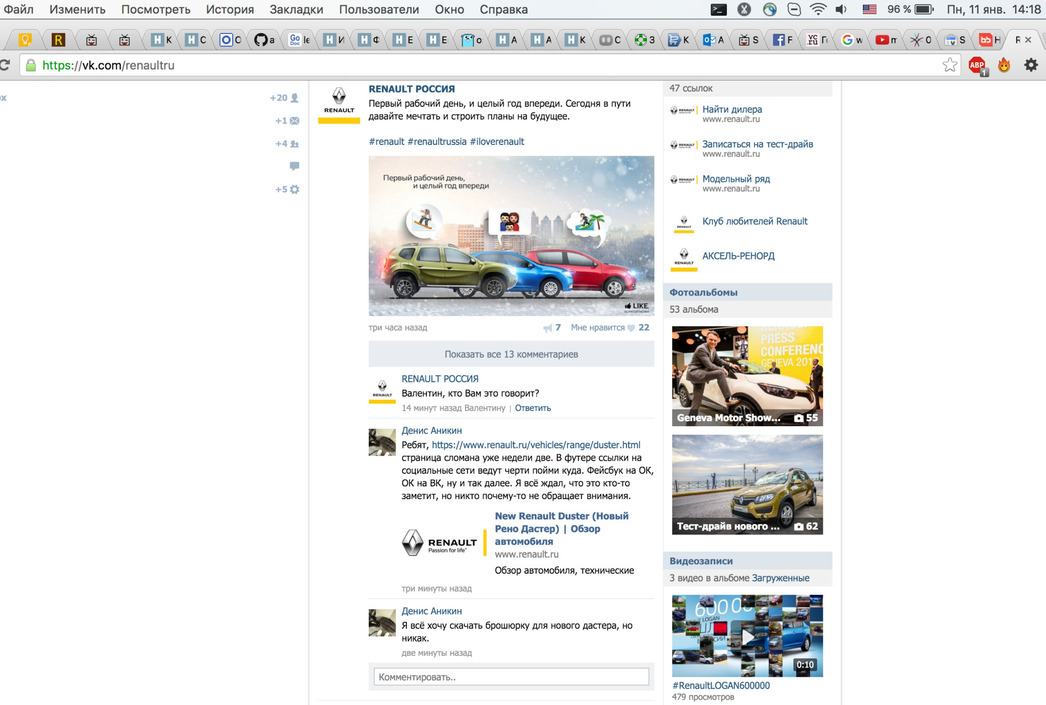Click the Ответить reply link
Image resolution: width=1046 pixels, height=705 pixels.
532,408
